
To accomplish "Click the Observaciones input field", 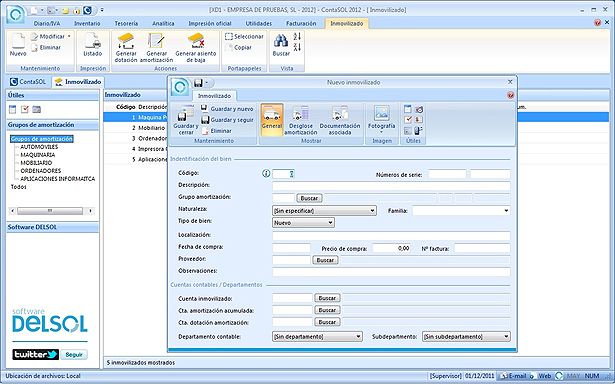I will [391, 272].
